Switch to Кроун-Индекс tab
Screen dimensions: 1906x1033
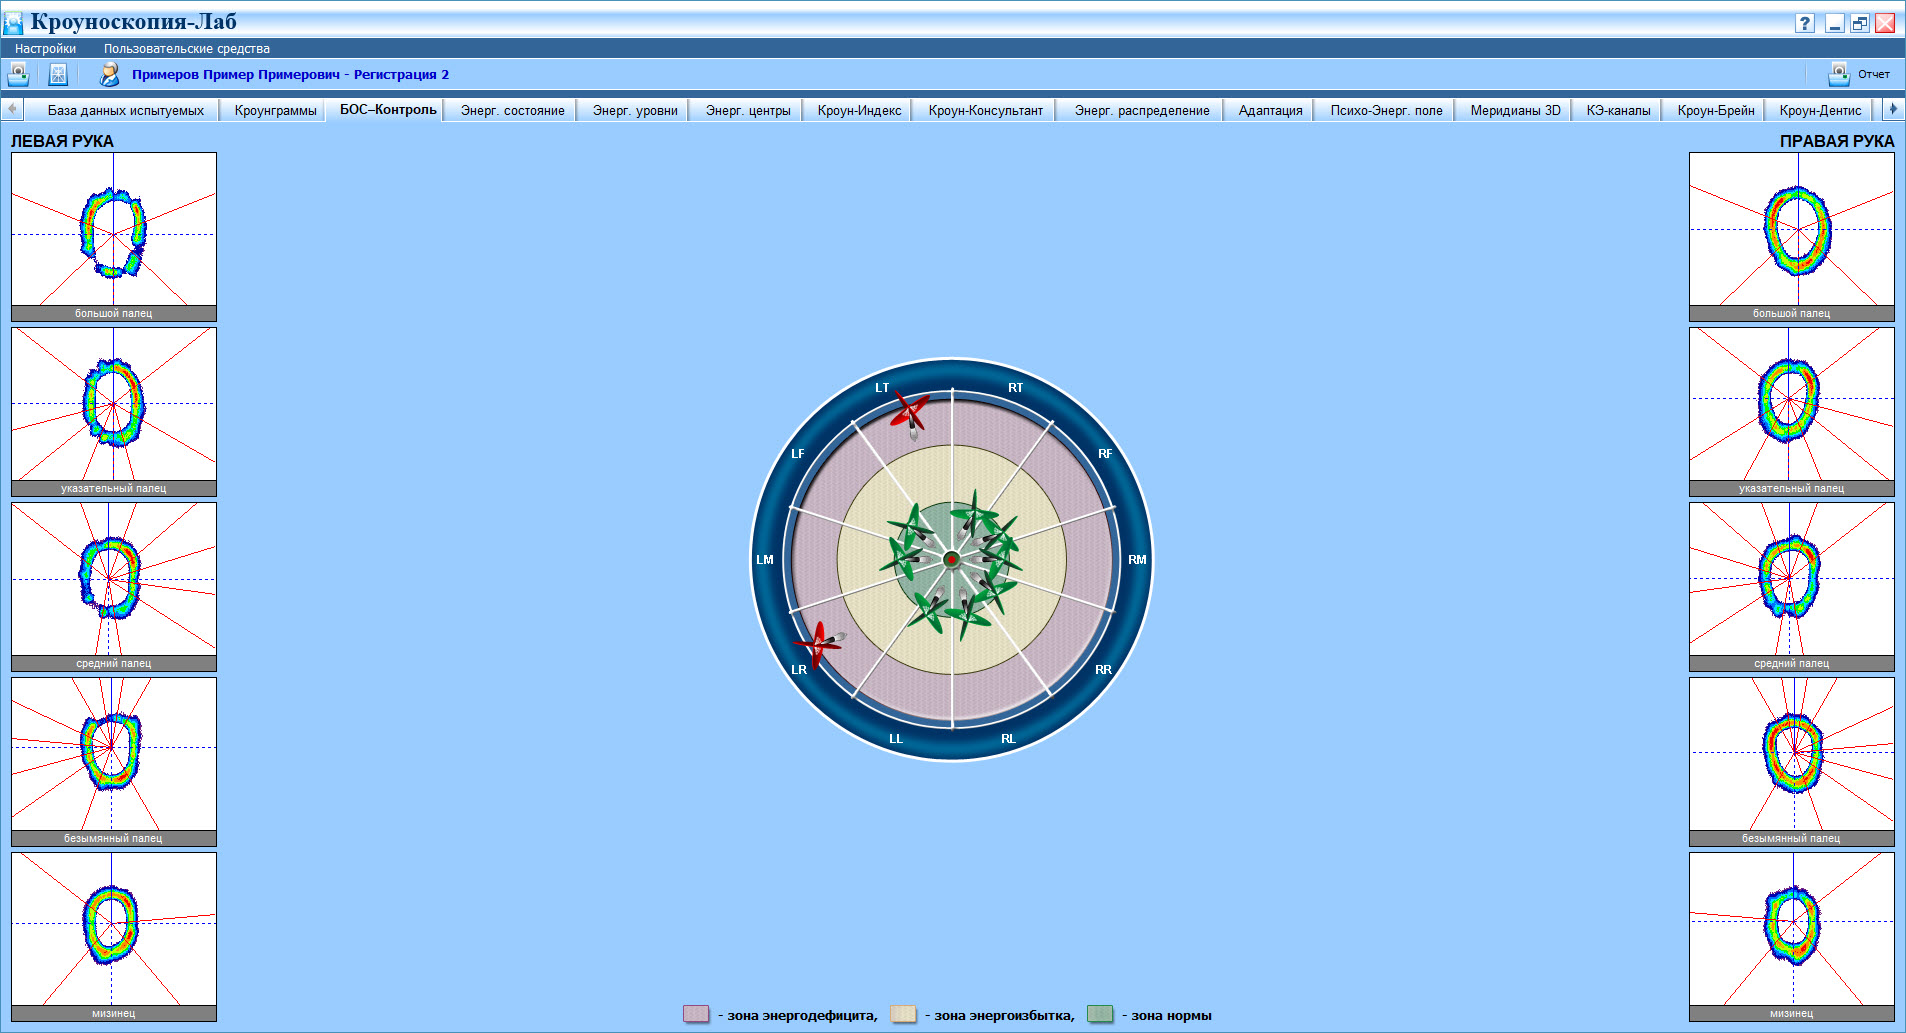point(859,110)
